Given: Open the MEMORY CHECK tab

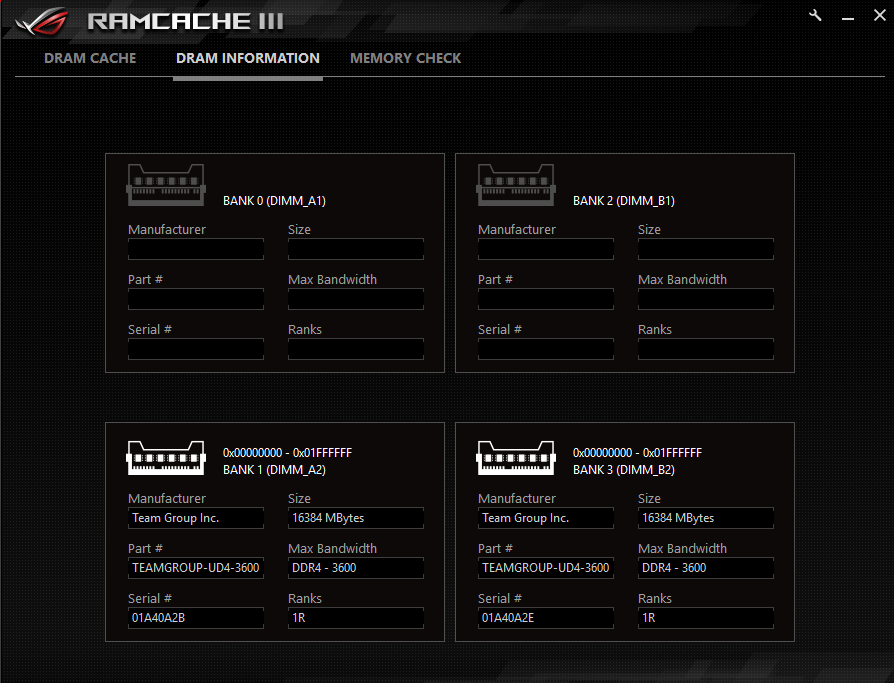Looking at the screenshot, I should (x=405, y=58).
